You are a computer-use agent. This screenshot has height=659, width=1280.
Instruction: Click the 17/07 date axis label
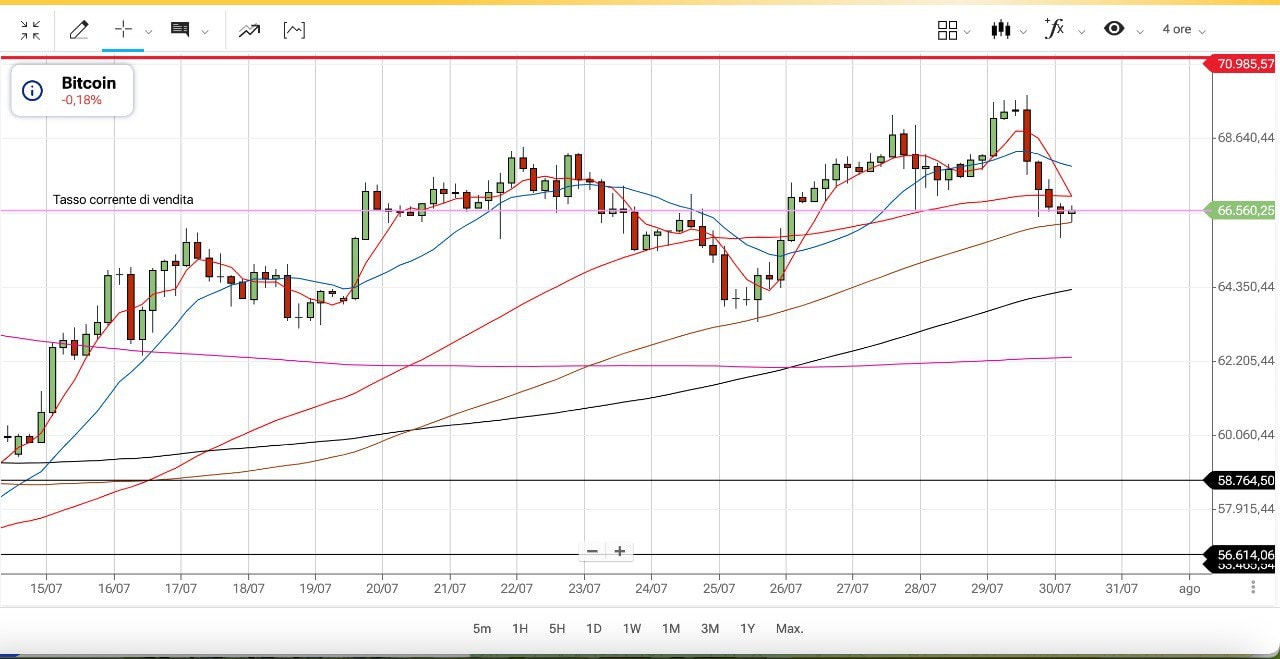click(x=181, y=589)
